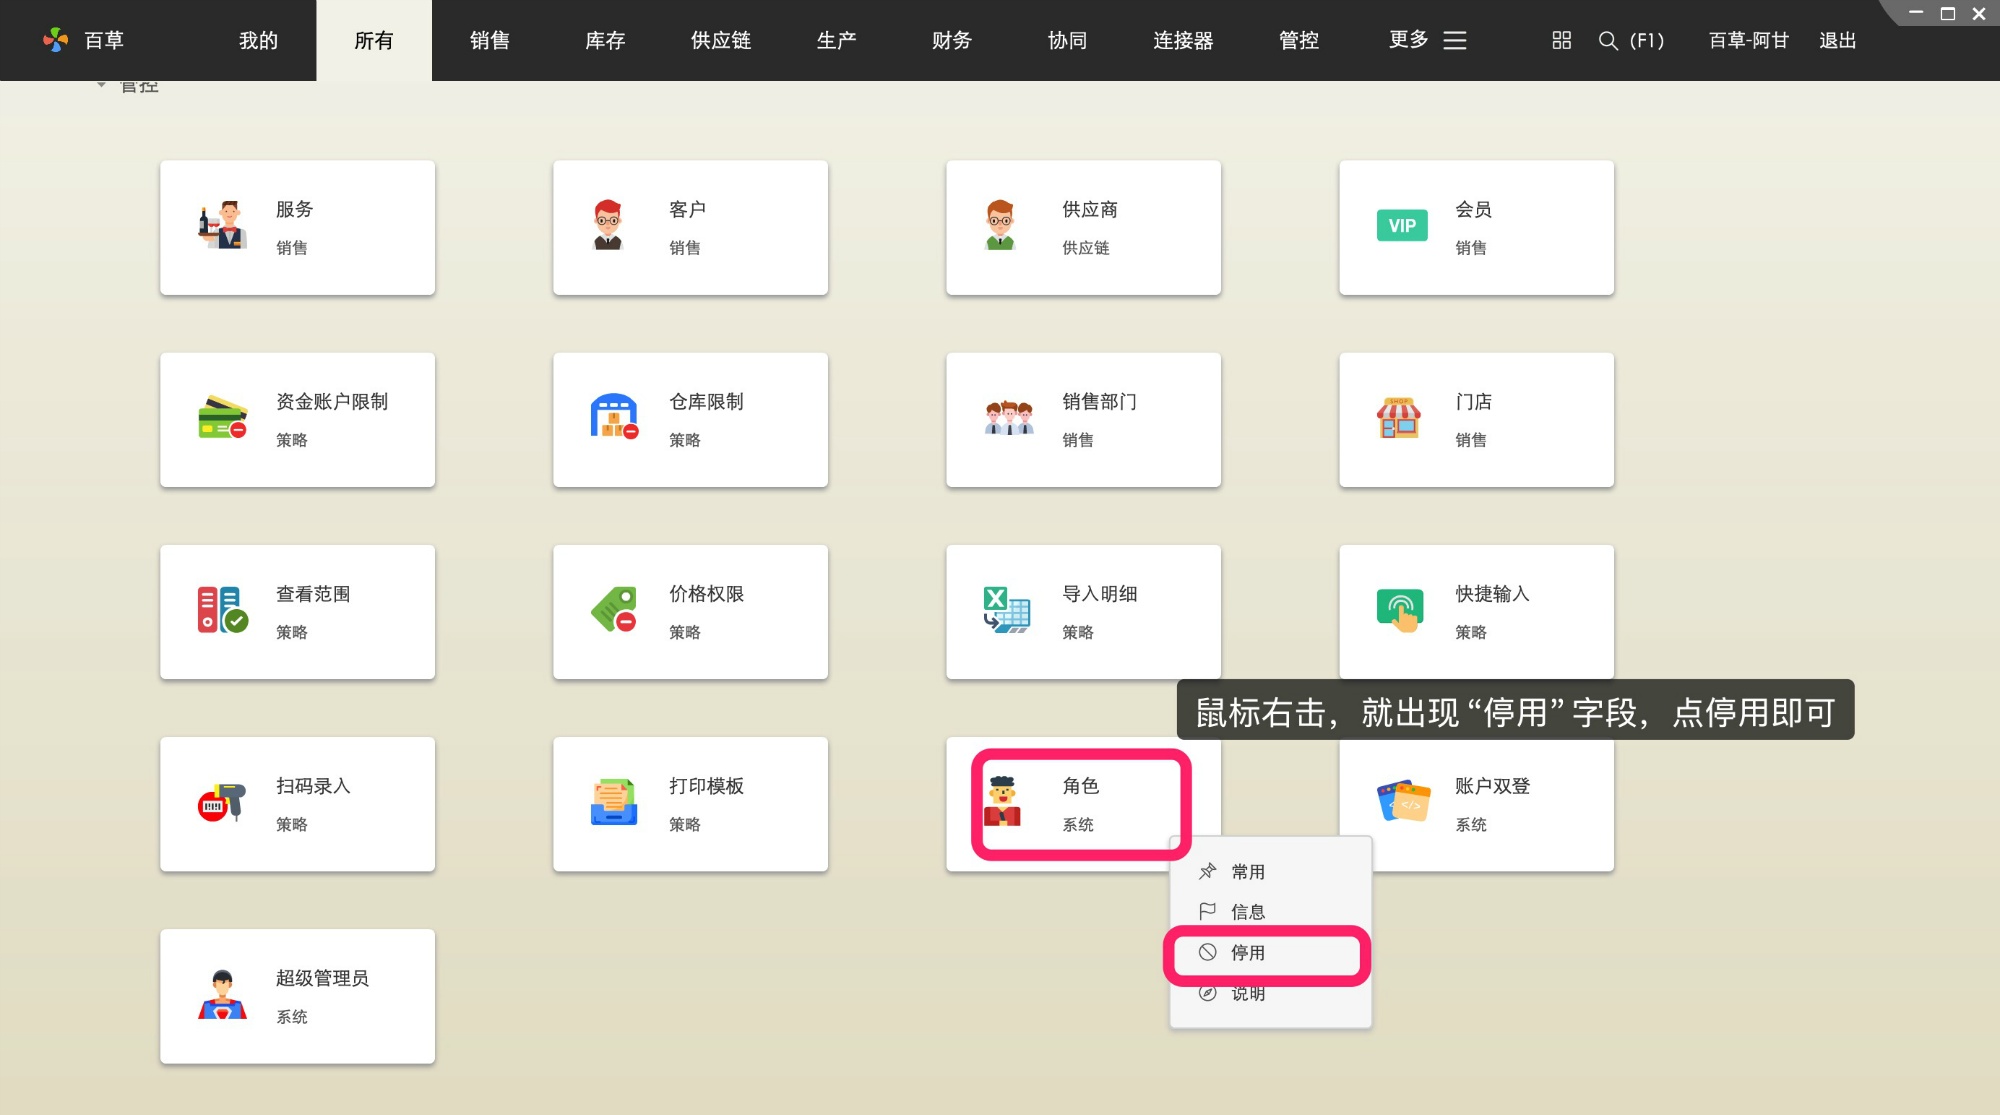Click the VIP 会员 badge icon

[x=1401, y=226]
